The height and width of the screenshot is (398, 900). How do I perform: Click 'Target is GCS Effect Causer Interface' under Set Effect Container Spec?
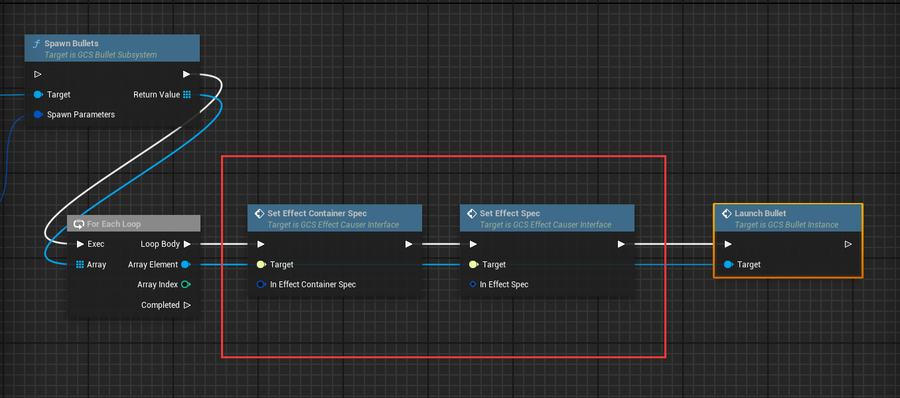point(333,225)
